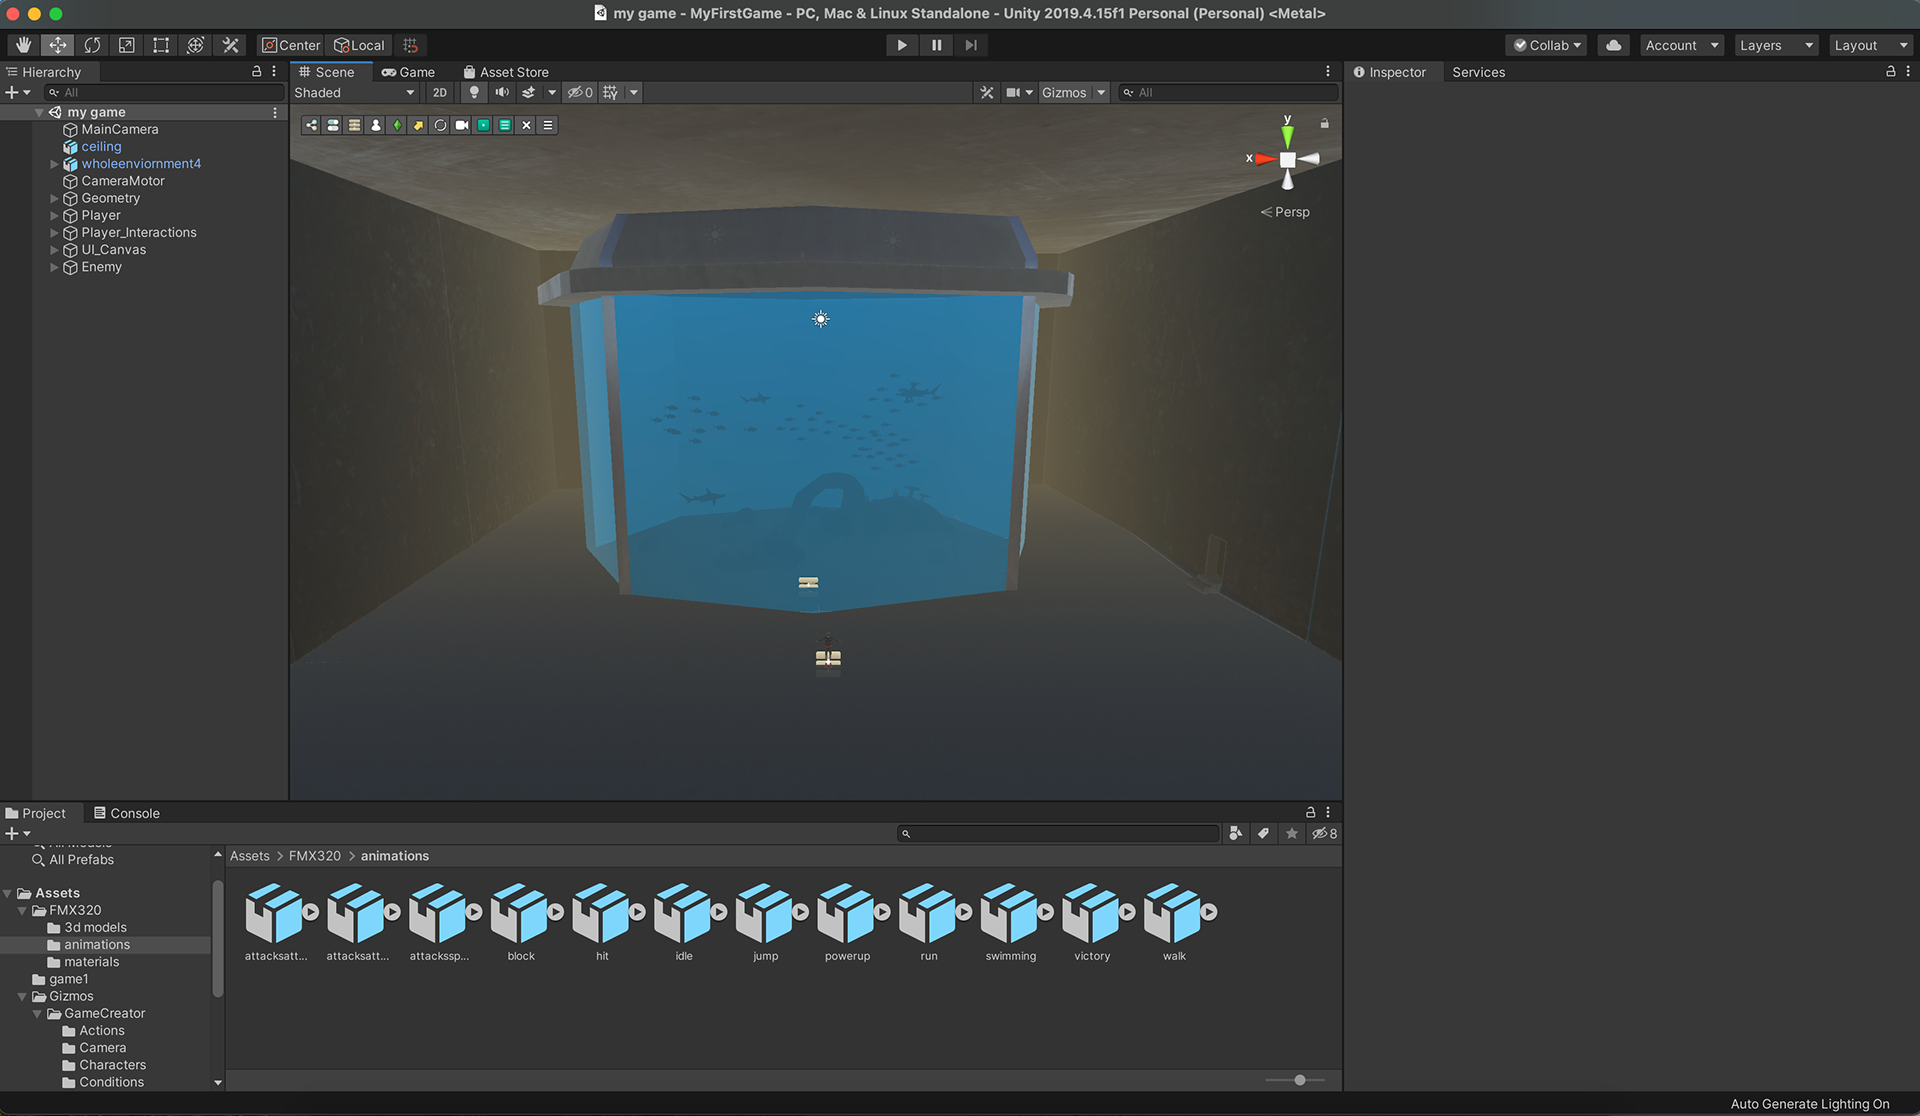Click the Step frame button

tap(970, 45)
